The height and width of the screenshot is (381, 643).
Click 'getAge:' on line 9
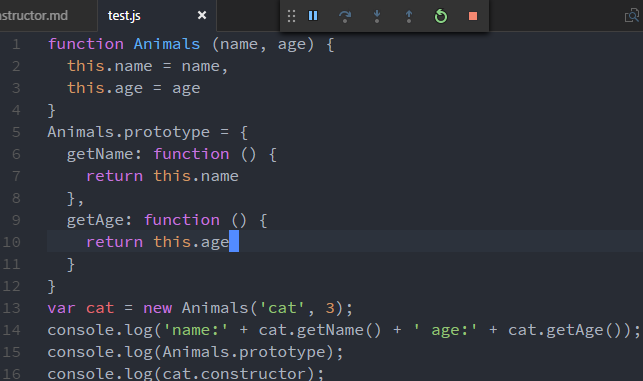tap(100, 220)
